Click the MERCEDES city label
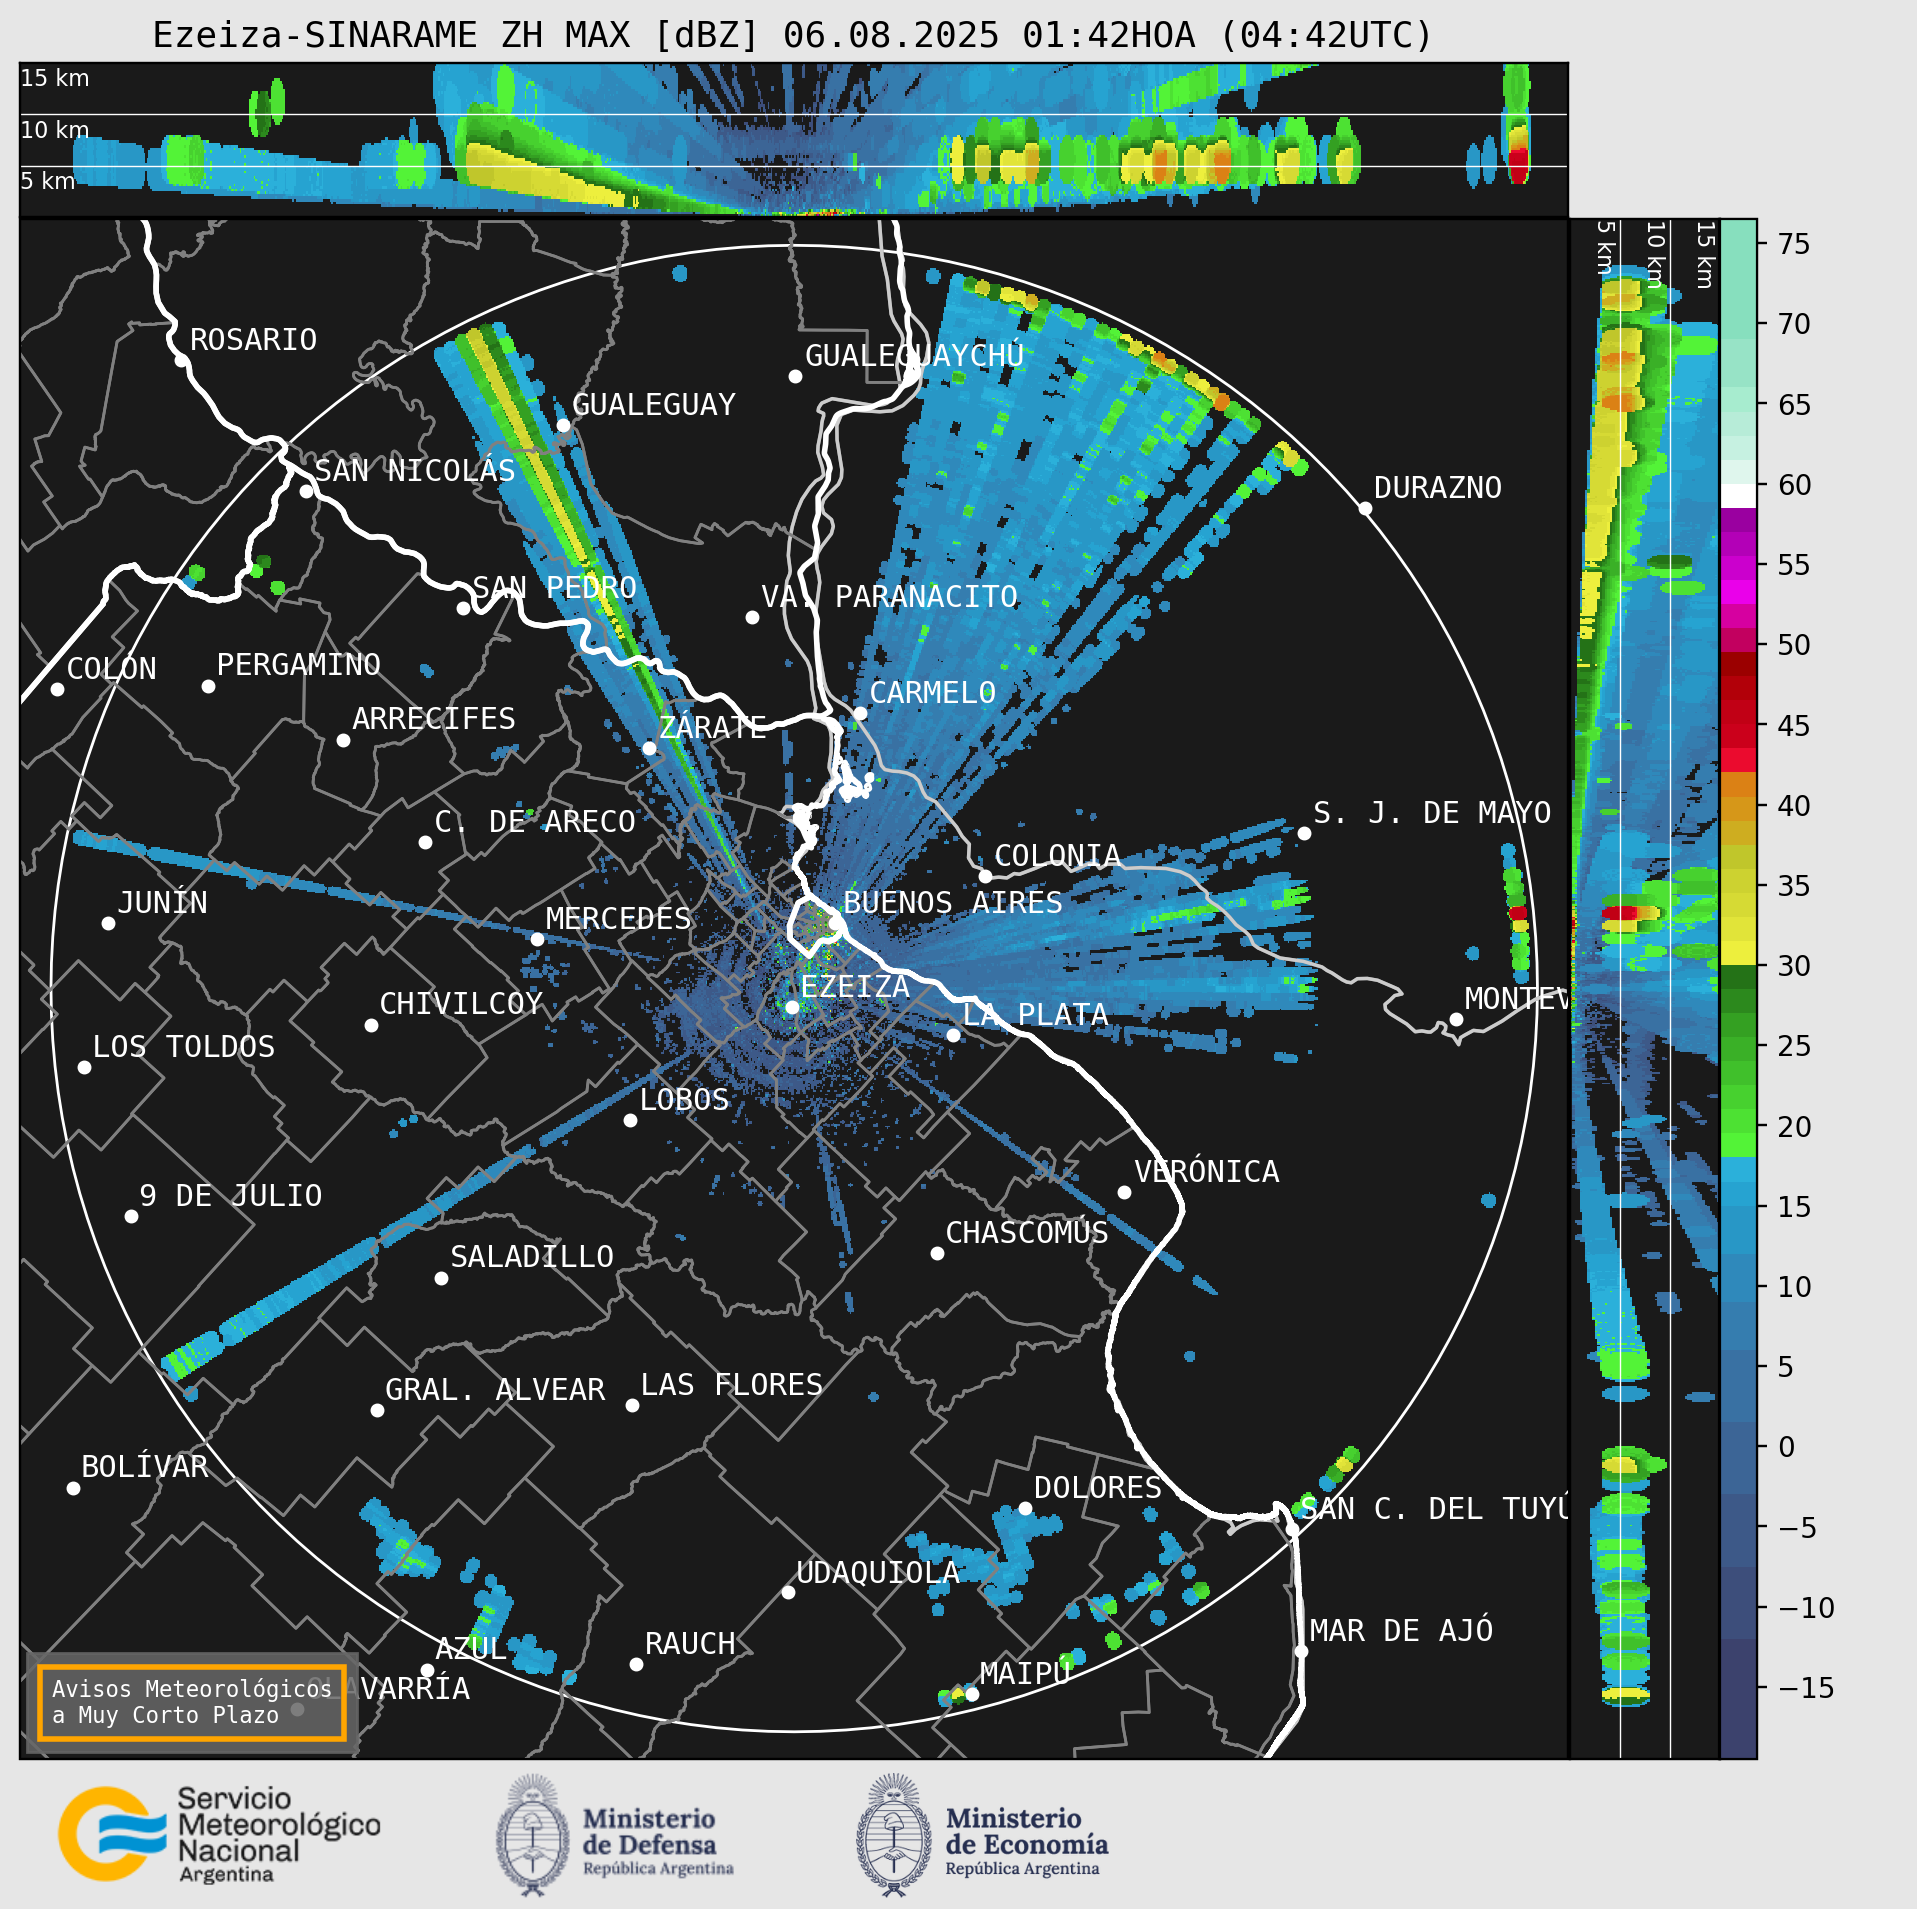 (619, 919)
